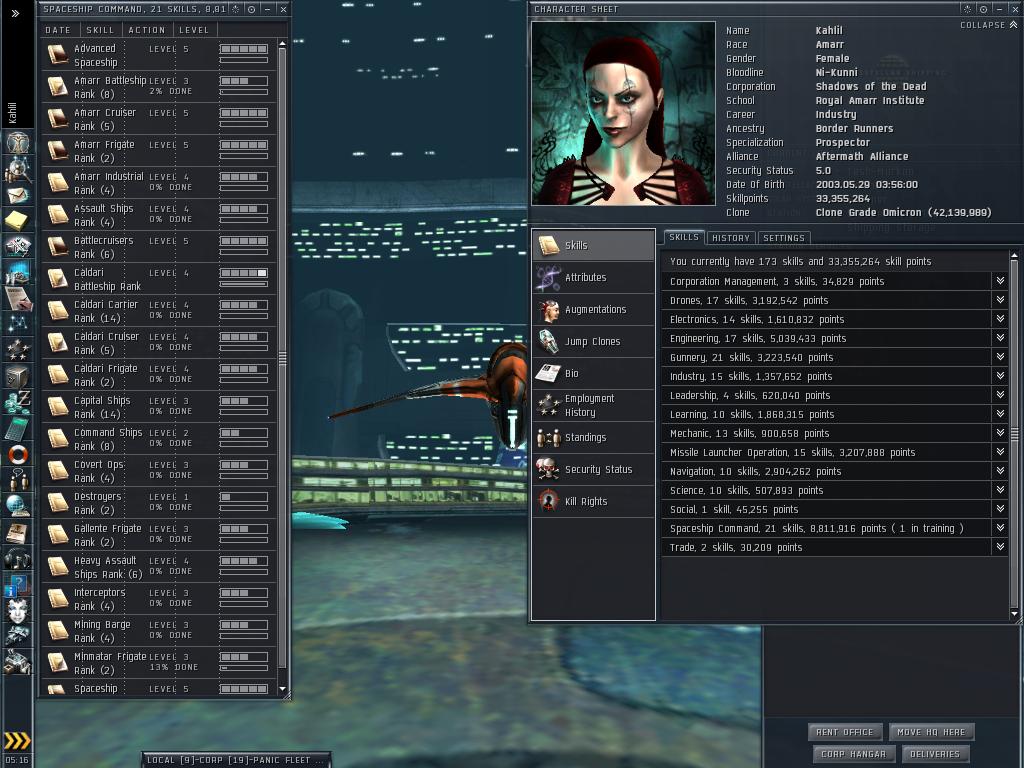Screen dimensions: 1024x768
Task: Expand the Trade skill group
Action: (1000, 547)
